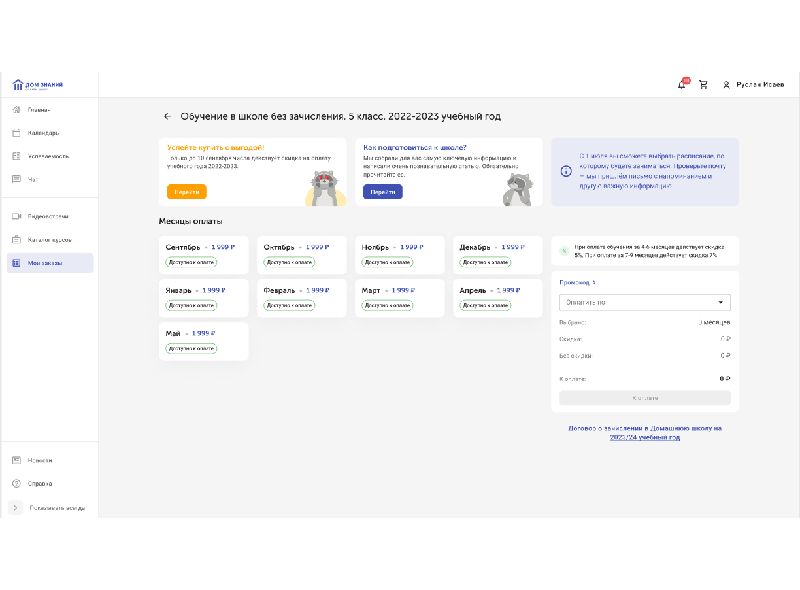
Task: Click the grey К оплате button
Action: pyautogui.click(x=645, y=398)
